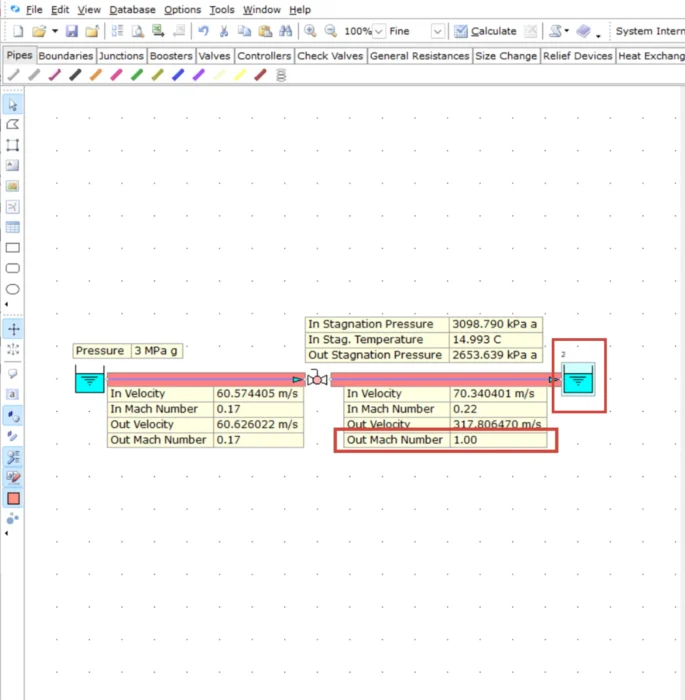The width and height of the screenshot is (685, 700).
Task: Select the ellipse shape tool
Action: (x=13, y=289)
